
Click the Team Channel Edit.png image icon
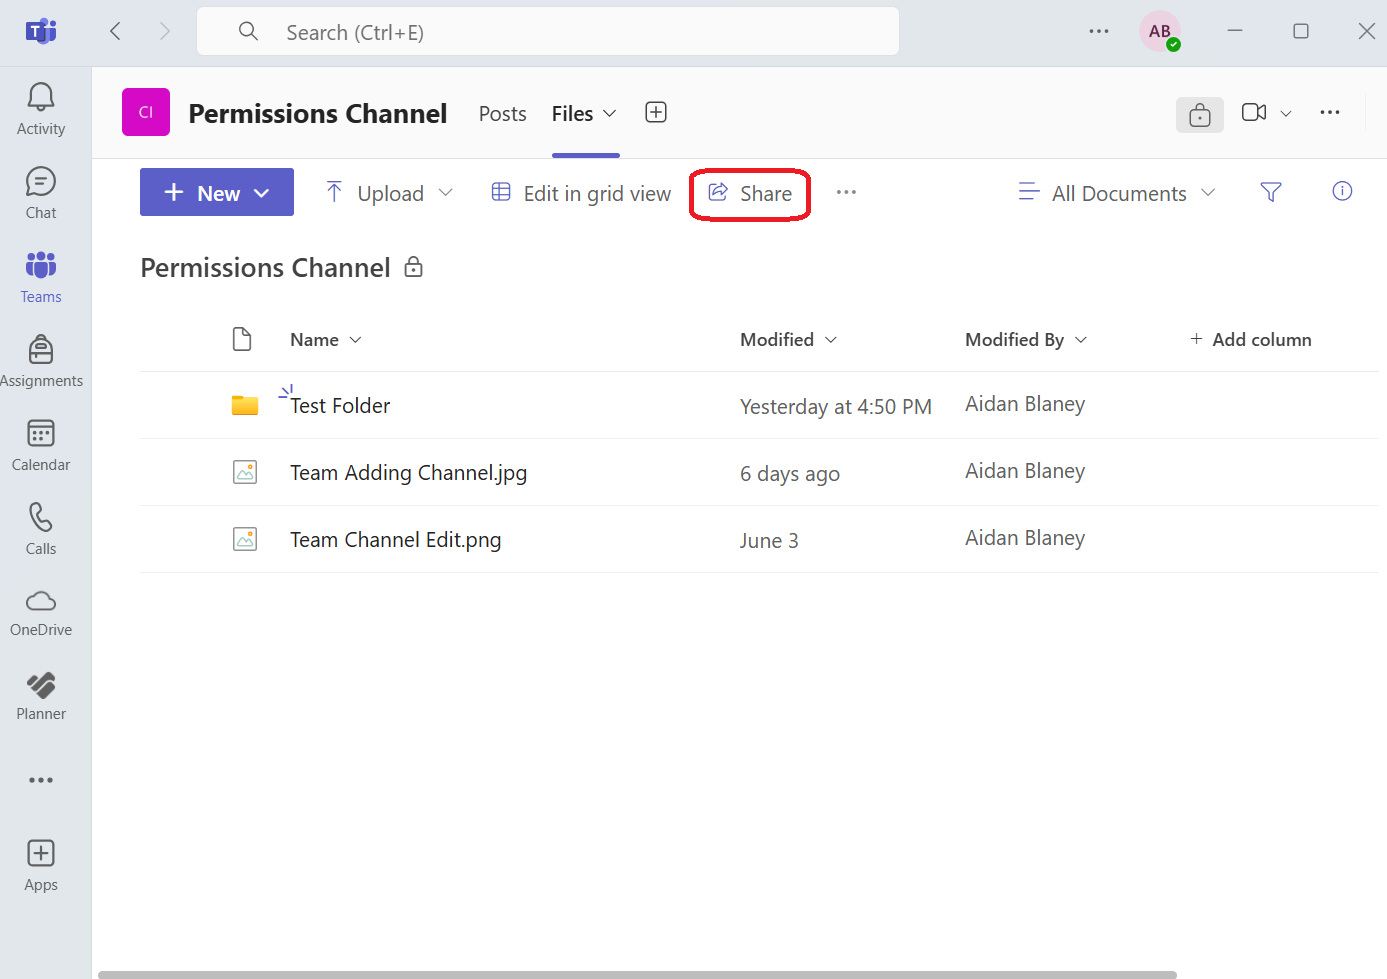[245, 539]
